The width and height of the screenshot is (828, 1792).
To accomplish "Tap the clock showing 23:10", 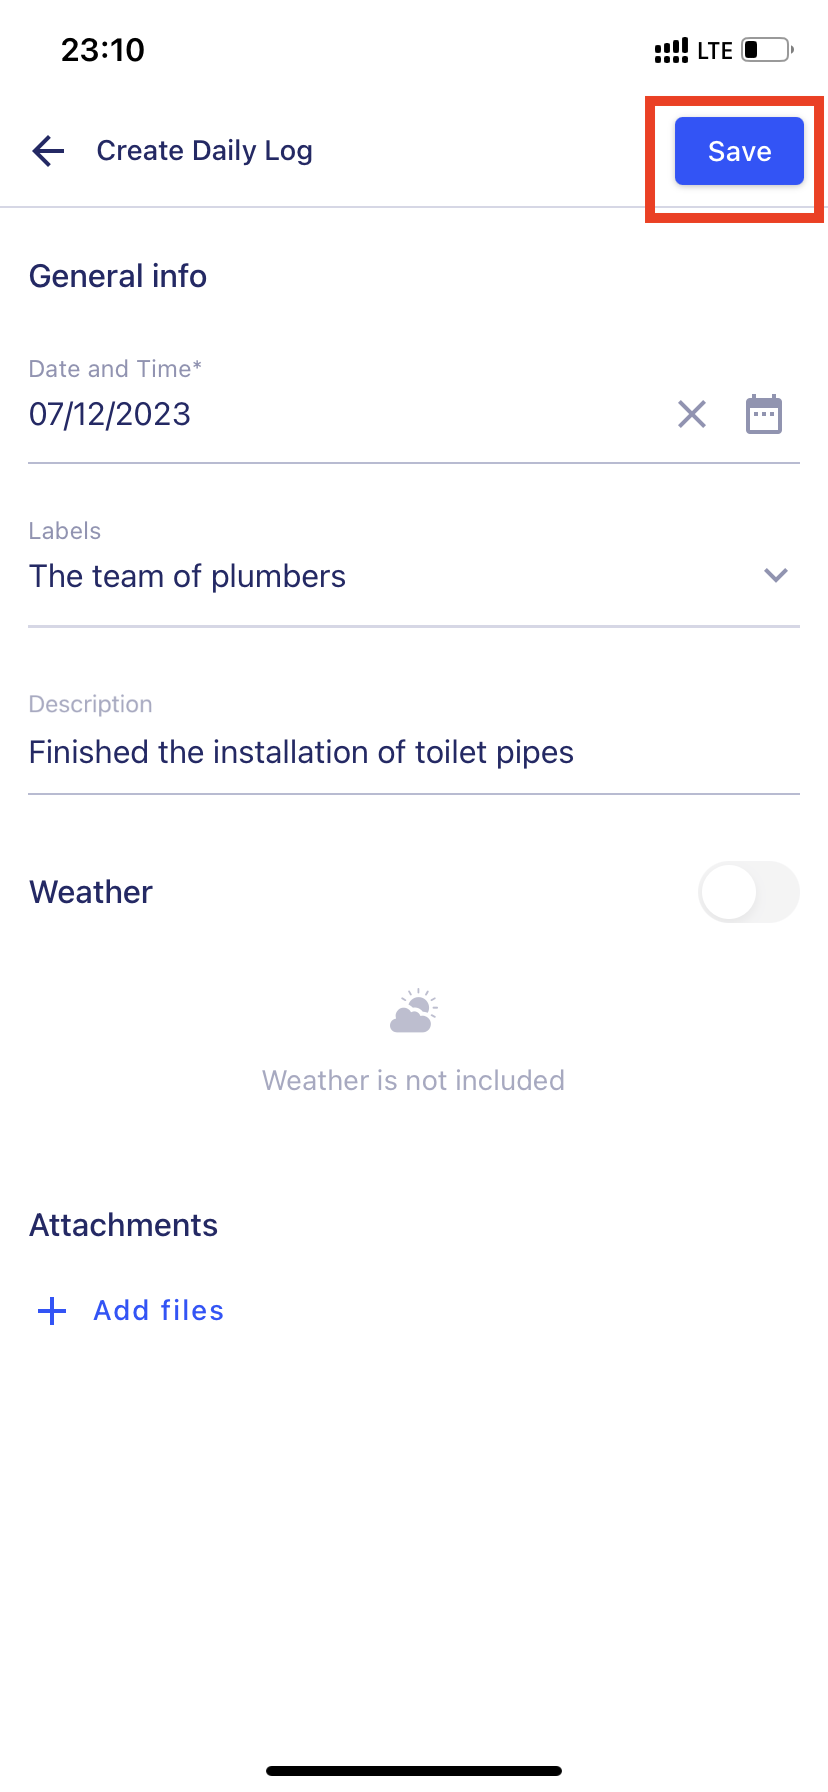I will (x=103, y=49).
